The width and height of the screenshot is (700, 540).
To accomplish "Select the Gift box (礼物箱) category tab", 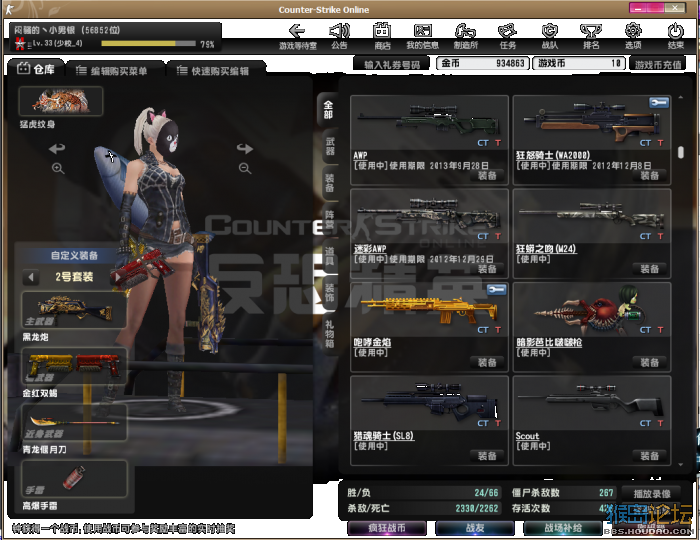I will tap(329, 334).
